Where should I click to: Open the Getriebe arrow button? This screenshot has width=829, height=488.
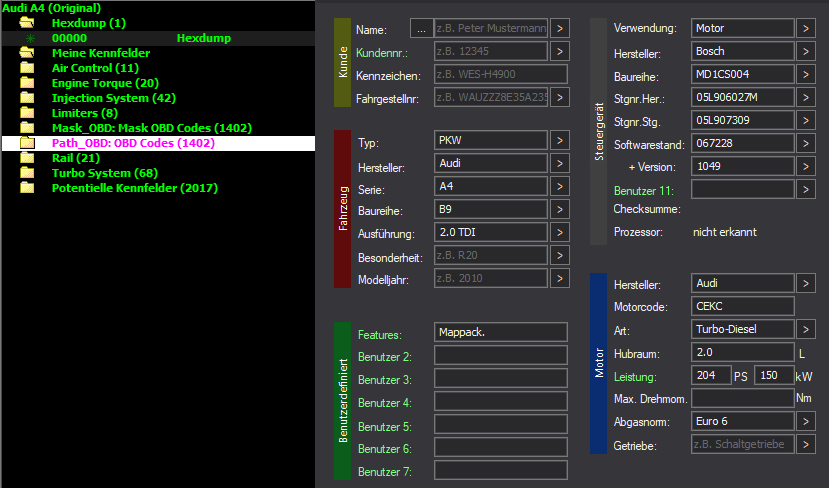coord(806,444)
